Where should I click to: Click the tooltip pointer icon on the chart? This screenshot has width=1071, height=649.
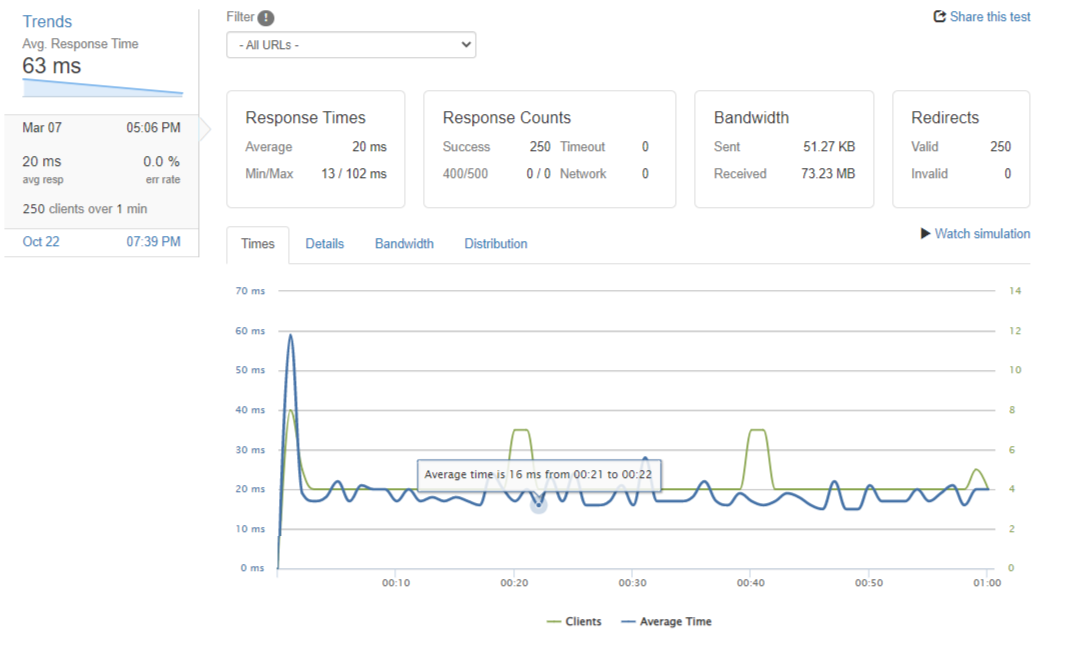(538, 503)
